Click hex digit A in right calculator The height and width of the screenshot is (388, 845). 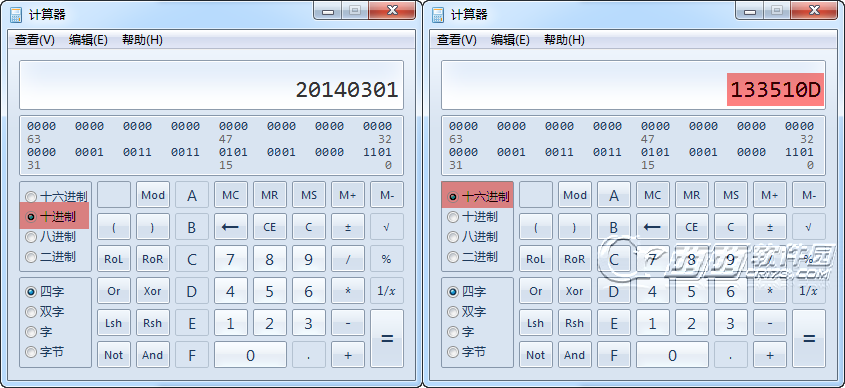[613, 195]
